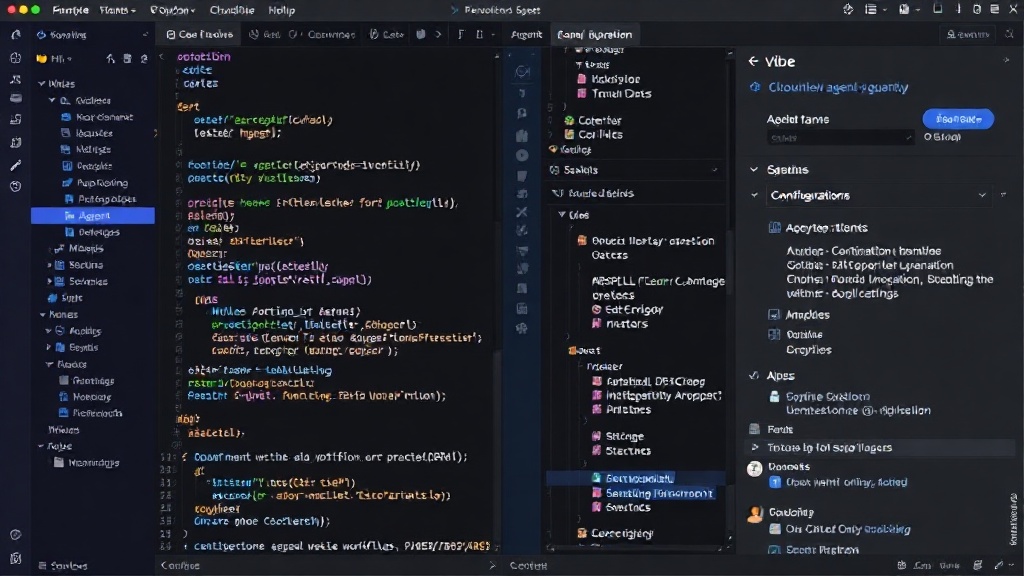Click blue icon beside Clounlen agent heading
The width and height of the screenshot is (1024, 576).
click(755, 87)
